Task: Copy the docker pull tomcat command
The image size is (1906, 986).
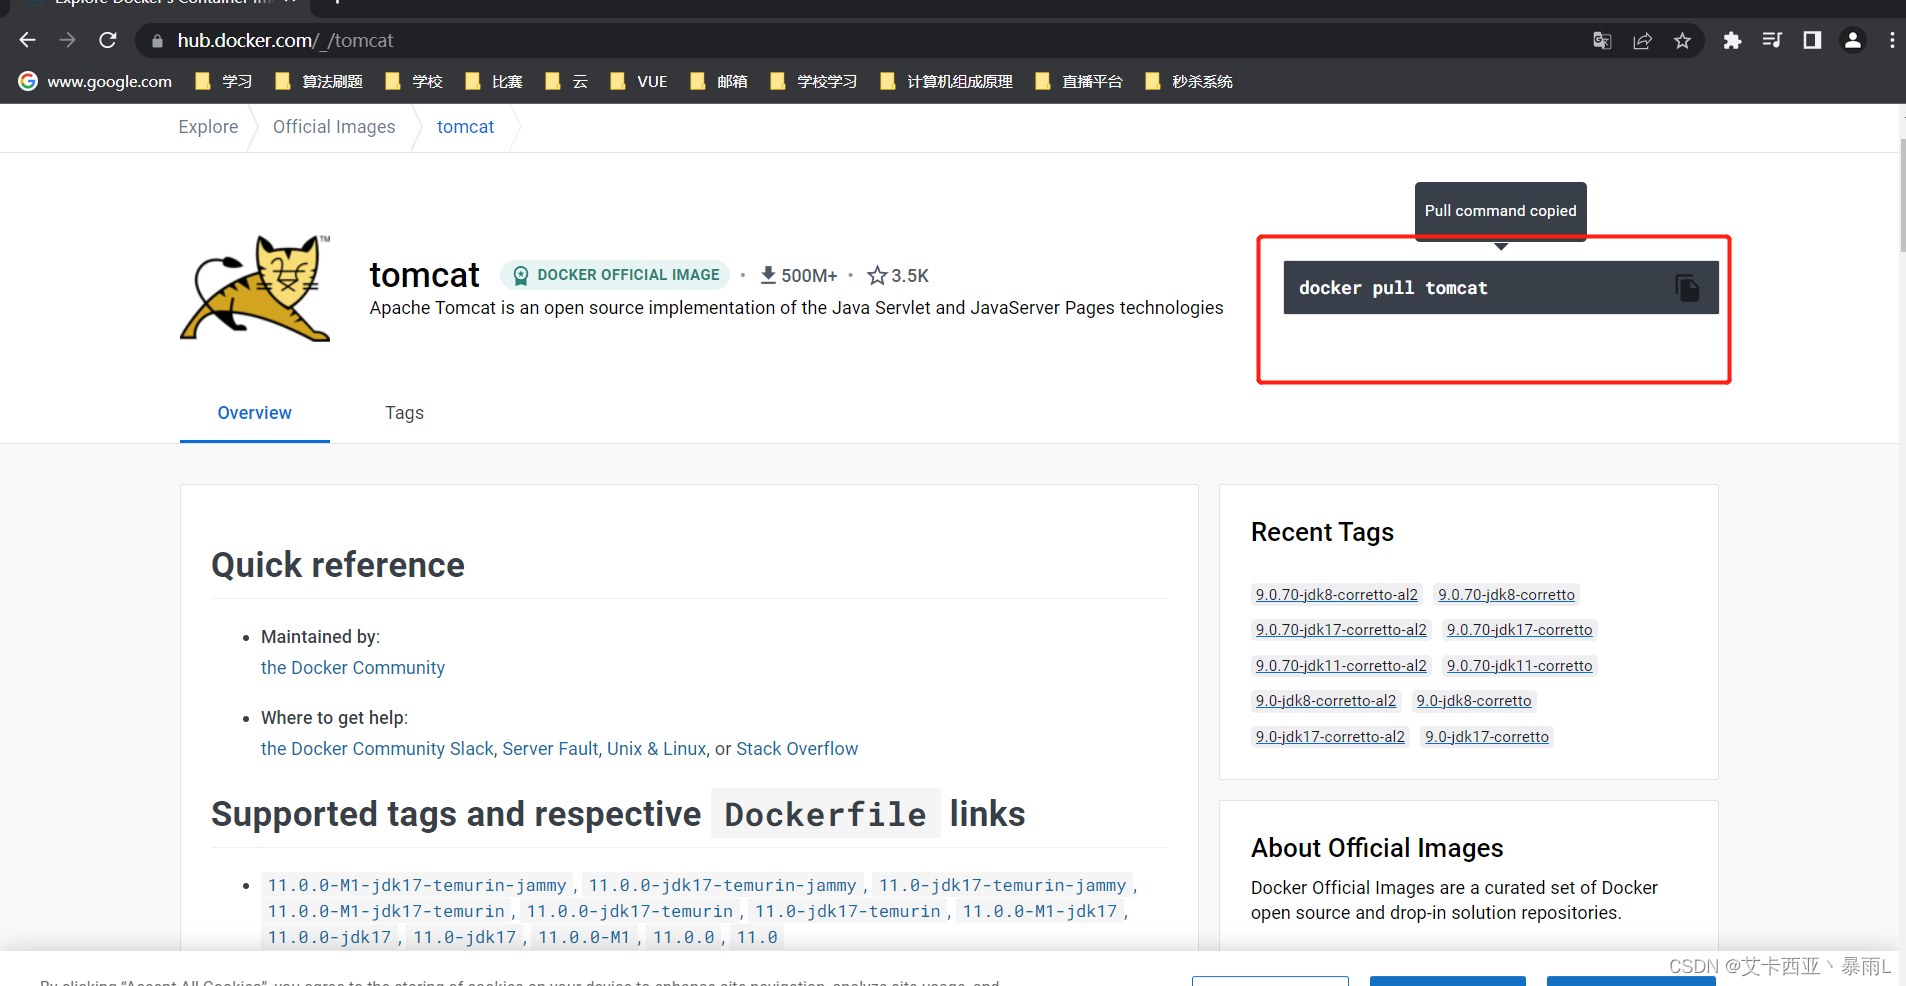Action: coord(1687,288)
